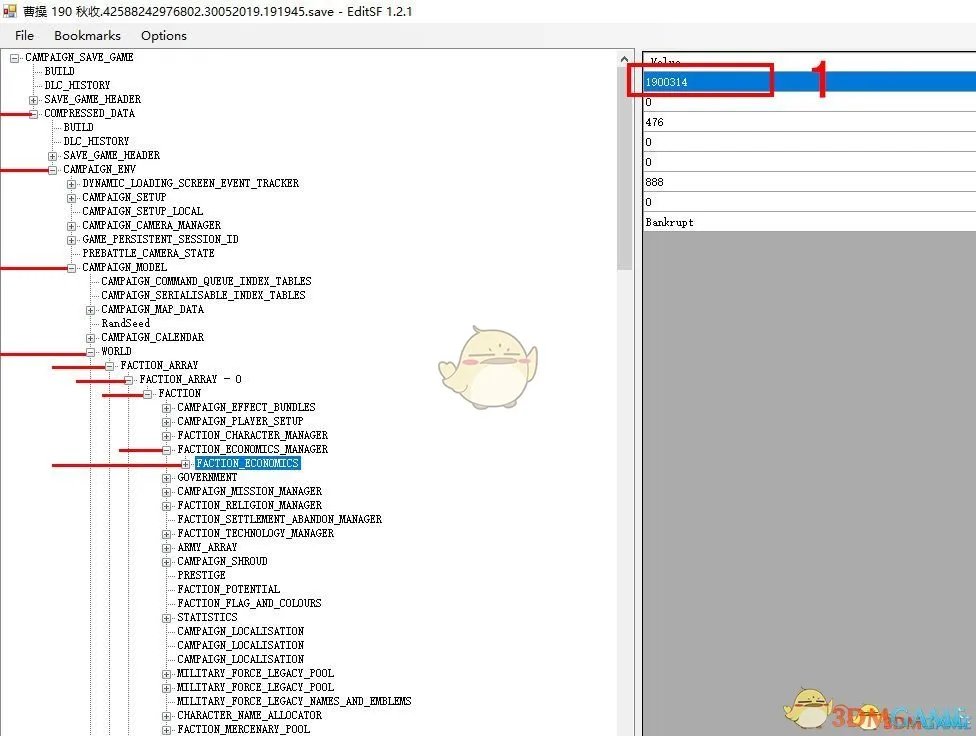Select the FACTION_TECHNOLOGY_MANAGER tree item

point(255,534)
